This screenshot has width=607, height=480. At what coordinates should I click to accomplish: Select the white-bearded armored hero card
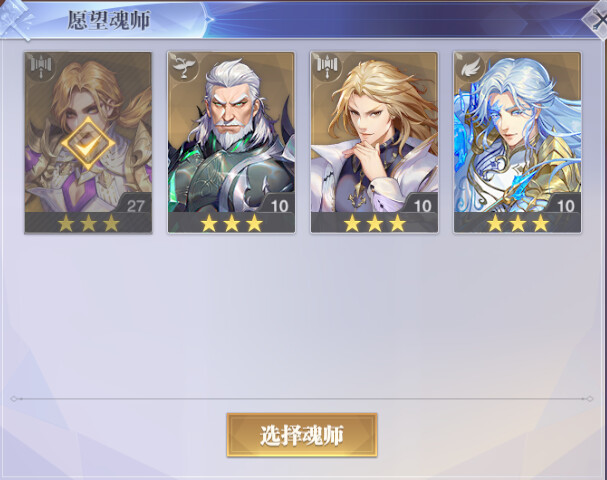point(231,142)
